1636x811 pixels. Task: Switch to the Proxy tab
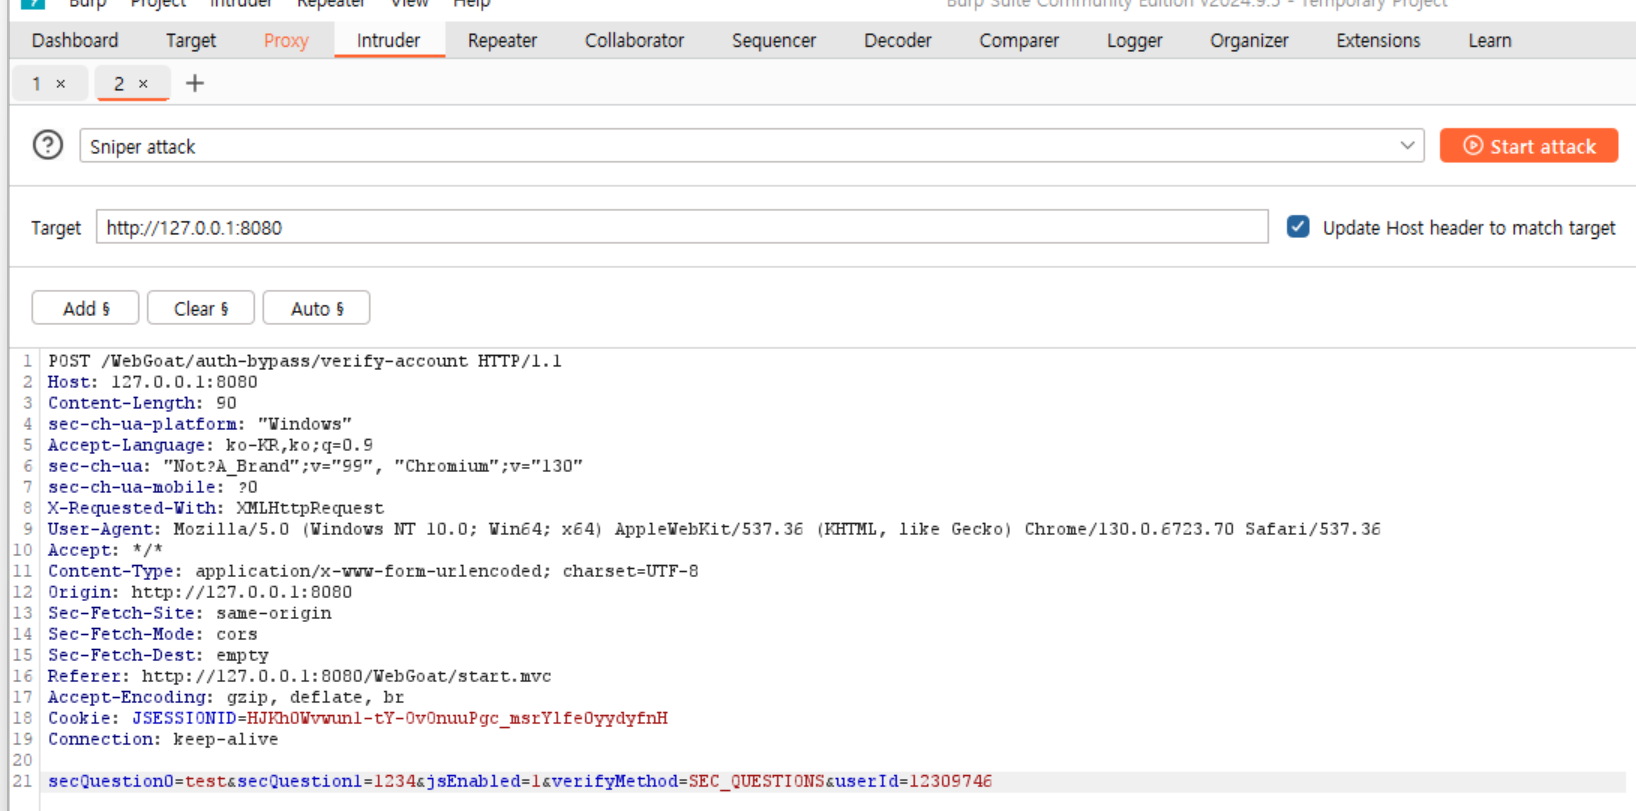pos(286,41)
